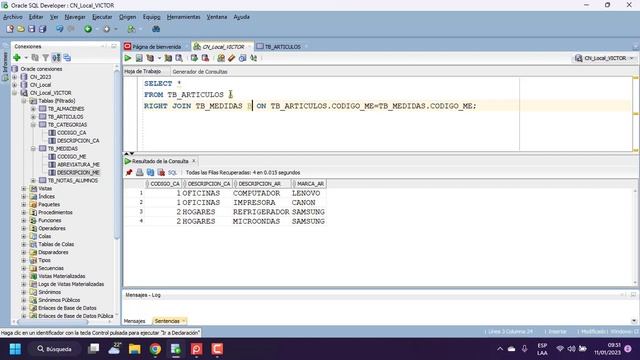
Task: Open the Ayuda menu
Action: [241, 17]
